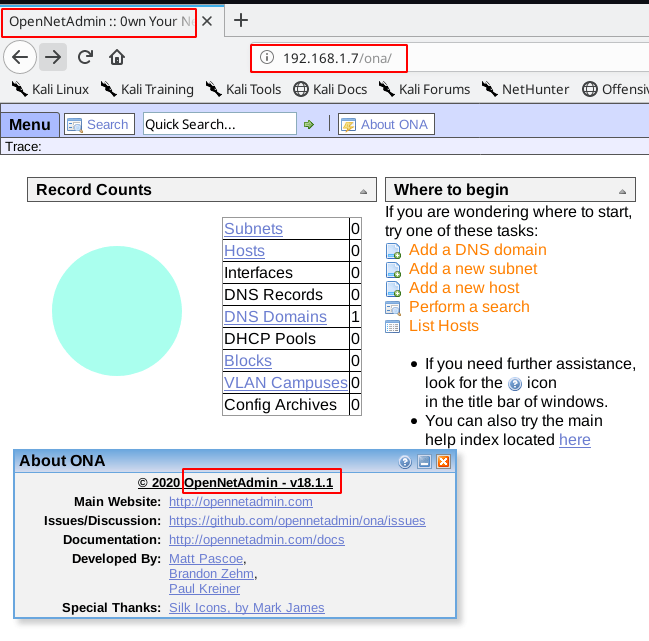Click the cyan Record Counts pie chart
The image size is (649, 641).
117,311
